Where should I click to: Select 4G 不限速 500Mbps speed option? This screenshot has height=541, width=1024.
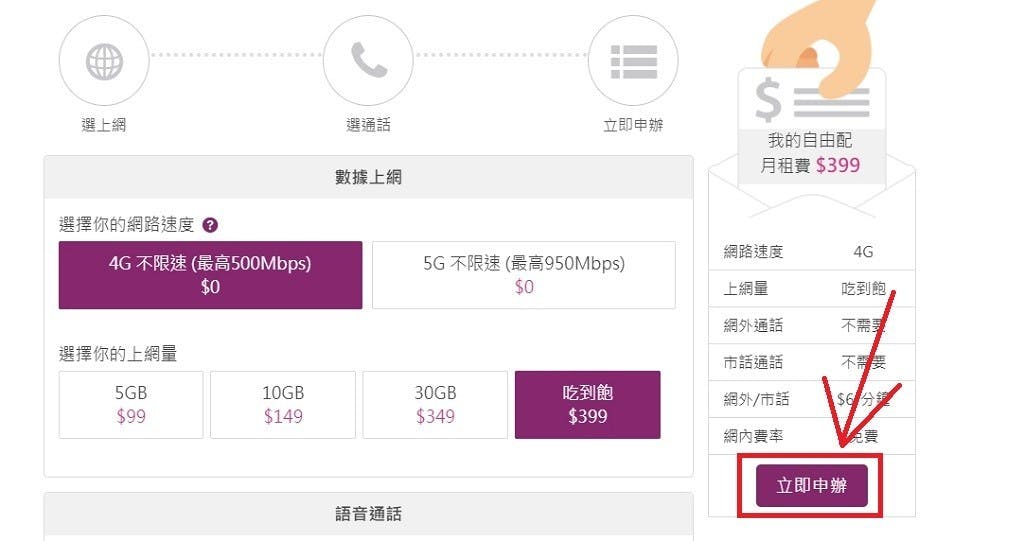pos(210,275)
